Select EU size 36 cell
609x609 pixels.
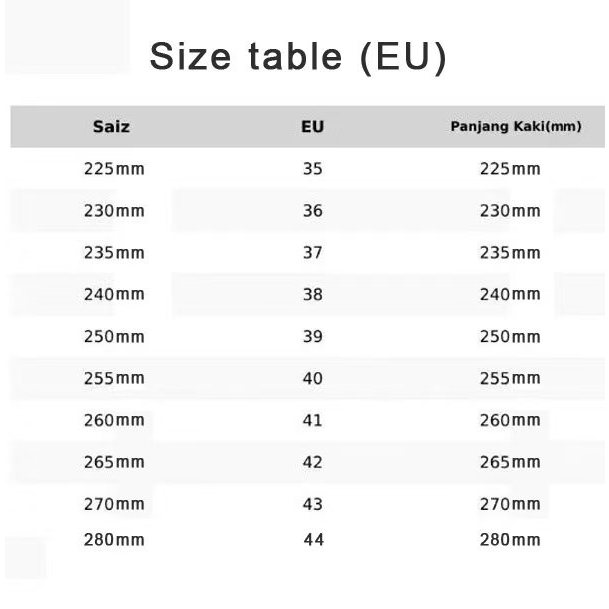pos(312,211)
